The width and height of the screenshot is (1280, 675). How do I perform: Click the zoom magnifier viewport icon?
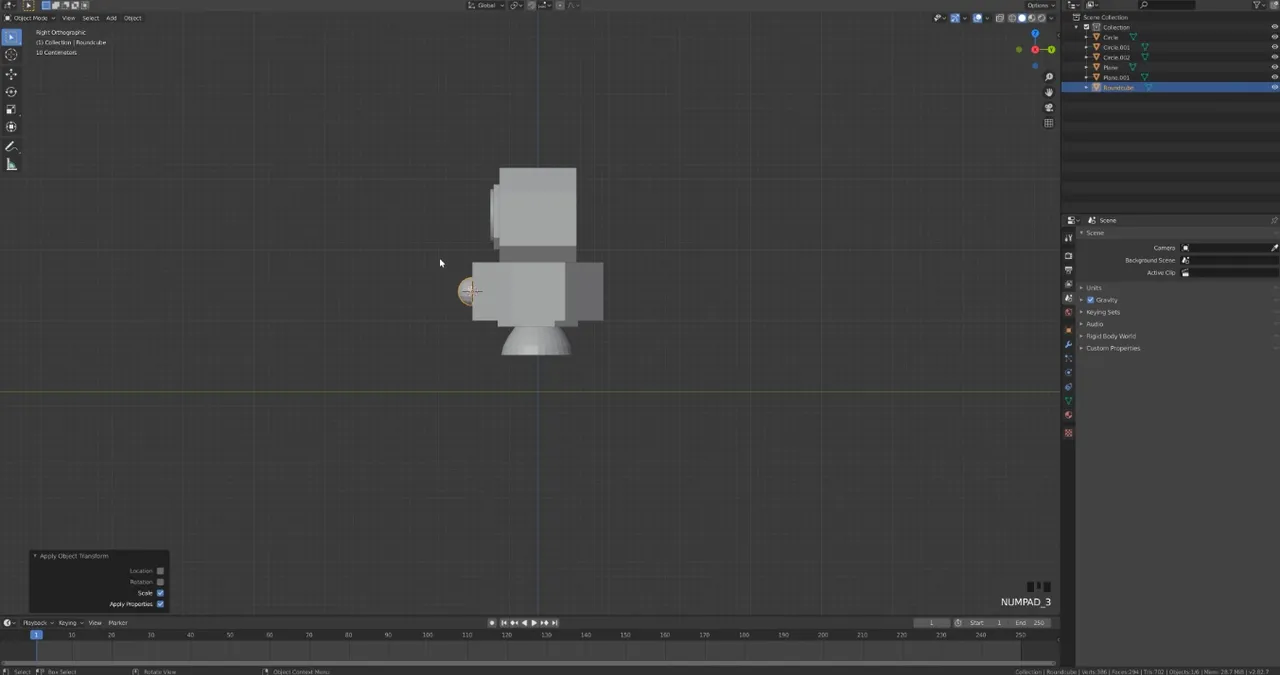pyautogui.click(x=1049, y=77)
